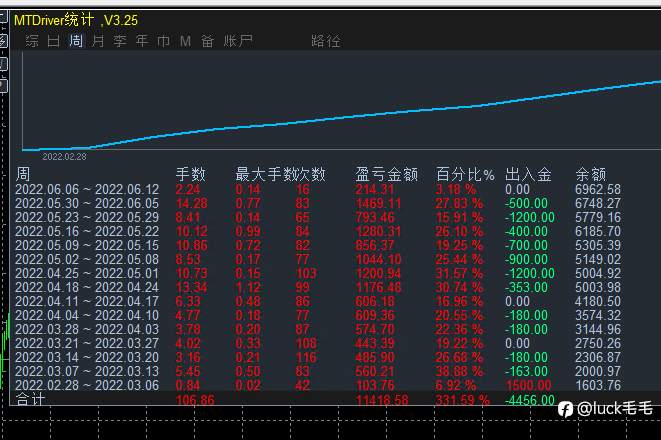Select the 2022.02.28 ~ 2022.03.06 week row
The width and height of the screenshot is (661, 440).
click(x=87, y=385)
